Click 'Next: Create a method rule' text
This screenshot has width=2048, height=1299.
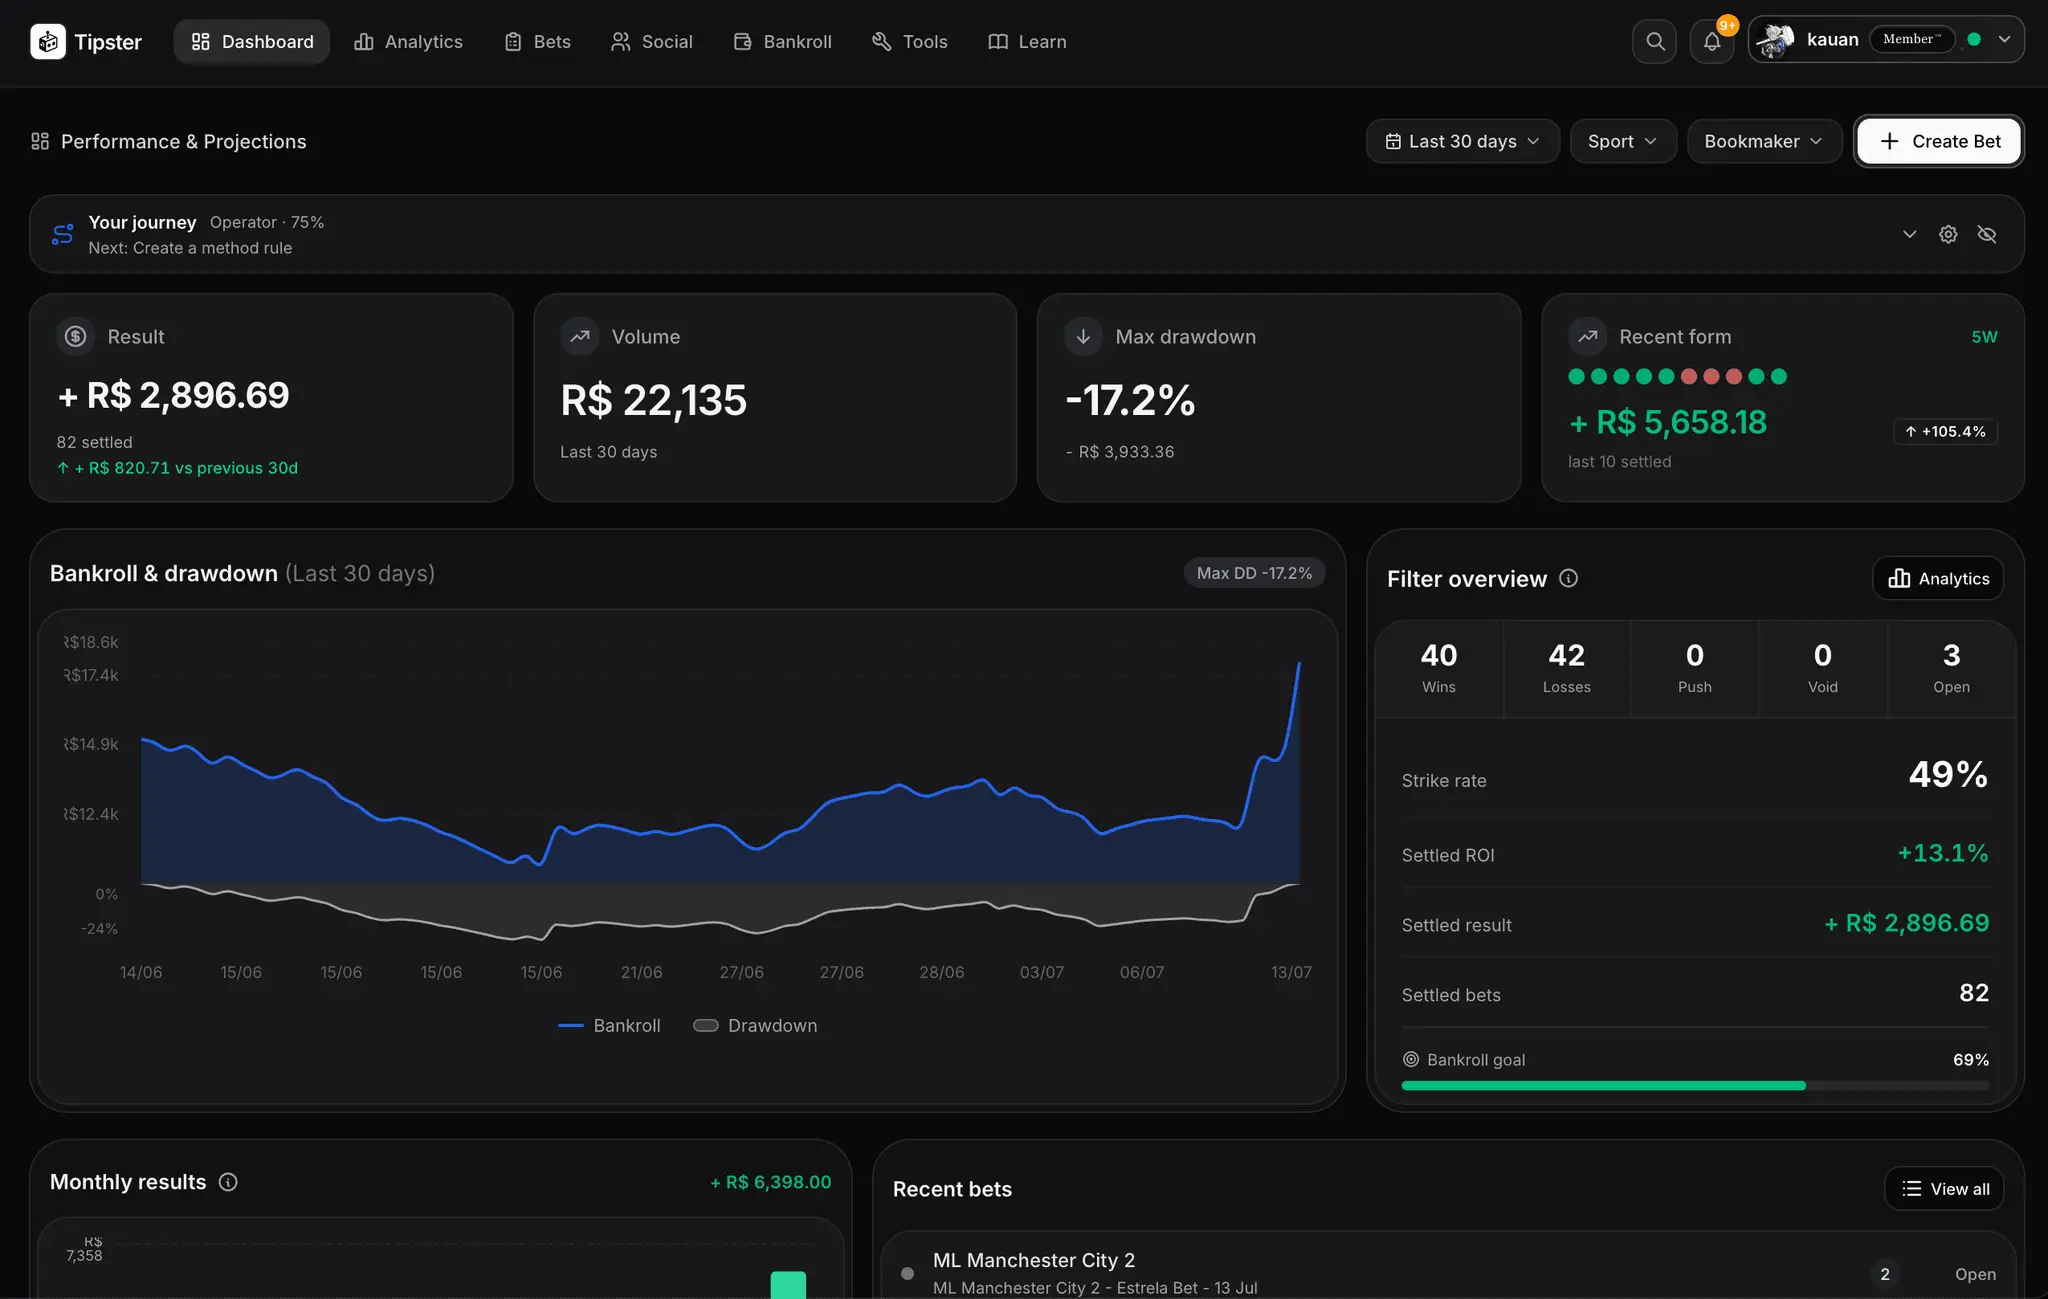coord(190,248)
